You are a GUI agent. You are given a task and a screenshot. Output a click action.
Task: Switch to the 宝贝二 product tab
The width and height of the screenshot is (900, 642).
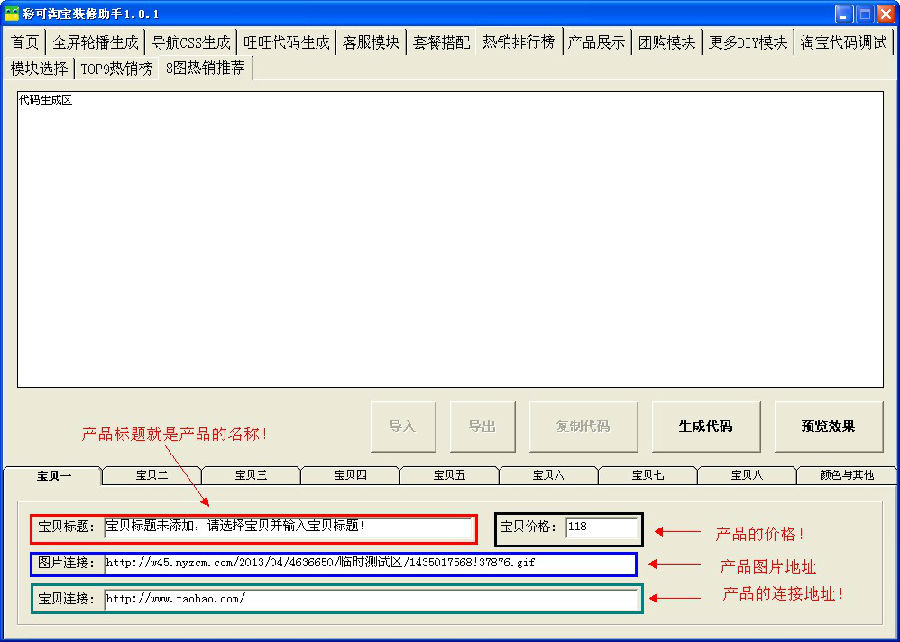152,475
